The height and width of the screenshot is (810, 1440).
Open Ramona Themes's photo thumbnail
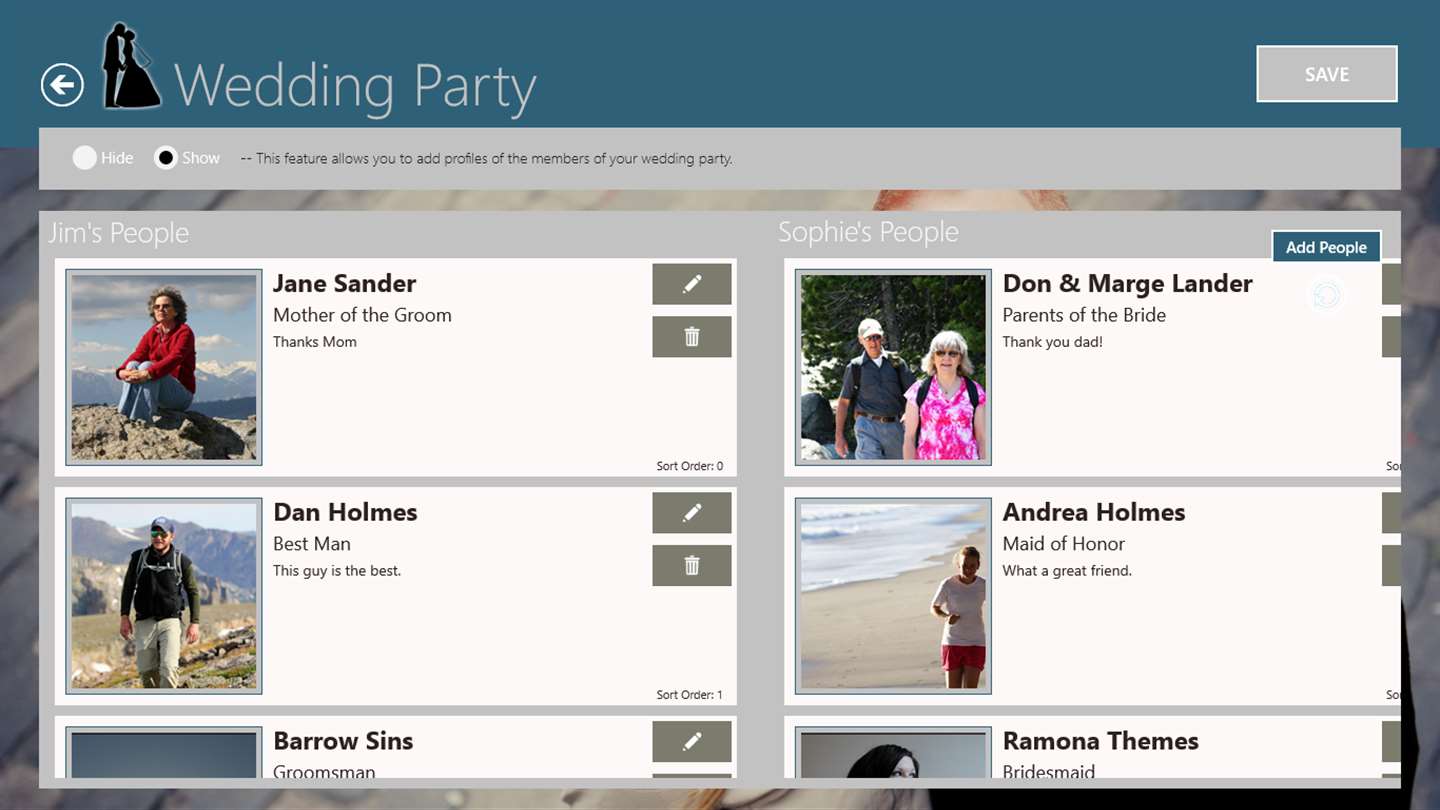point(893,753)
